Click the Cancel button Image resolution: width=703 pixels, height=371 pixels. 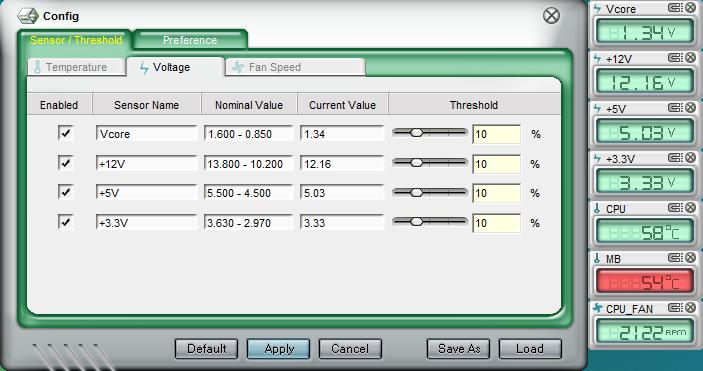coord(350,349)
